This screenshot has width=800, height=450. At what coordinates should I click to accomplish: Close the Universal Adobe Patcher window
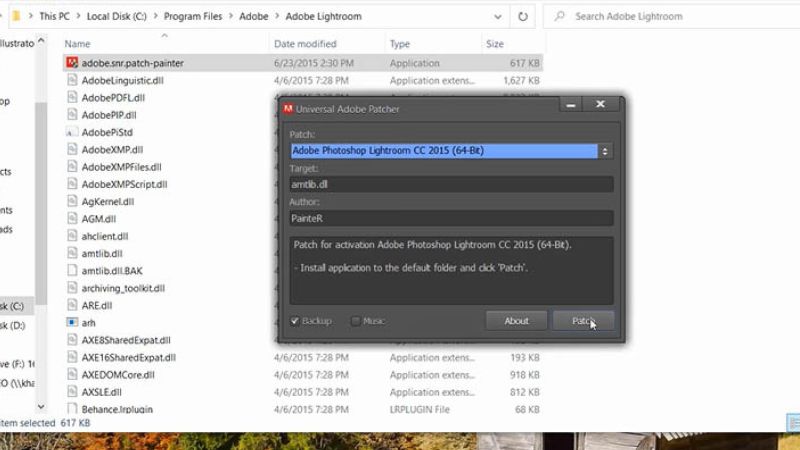coord(601,104)
